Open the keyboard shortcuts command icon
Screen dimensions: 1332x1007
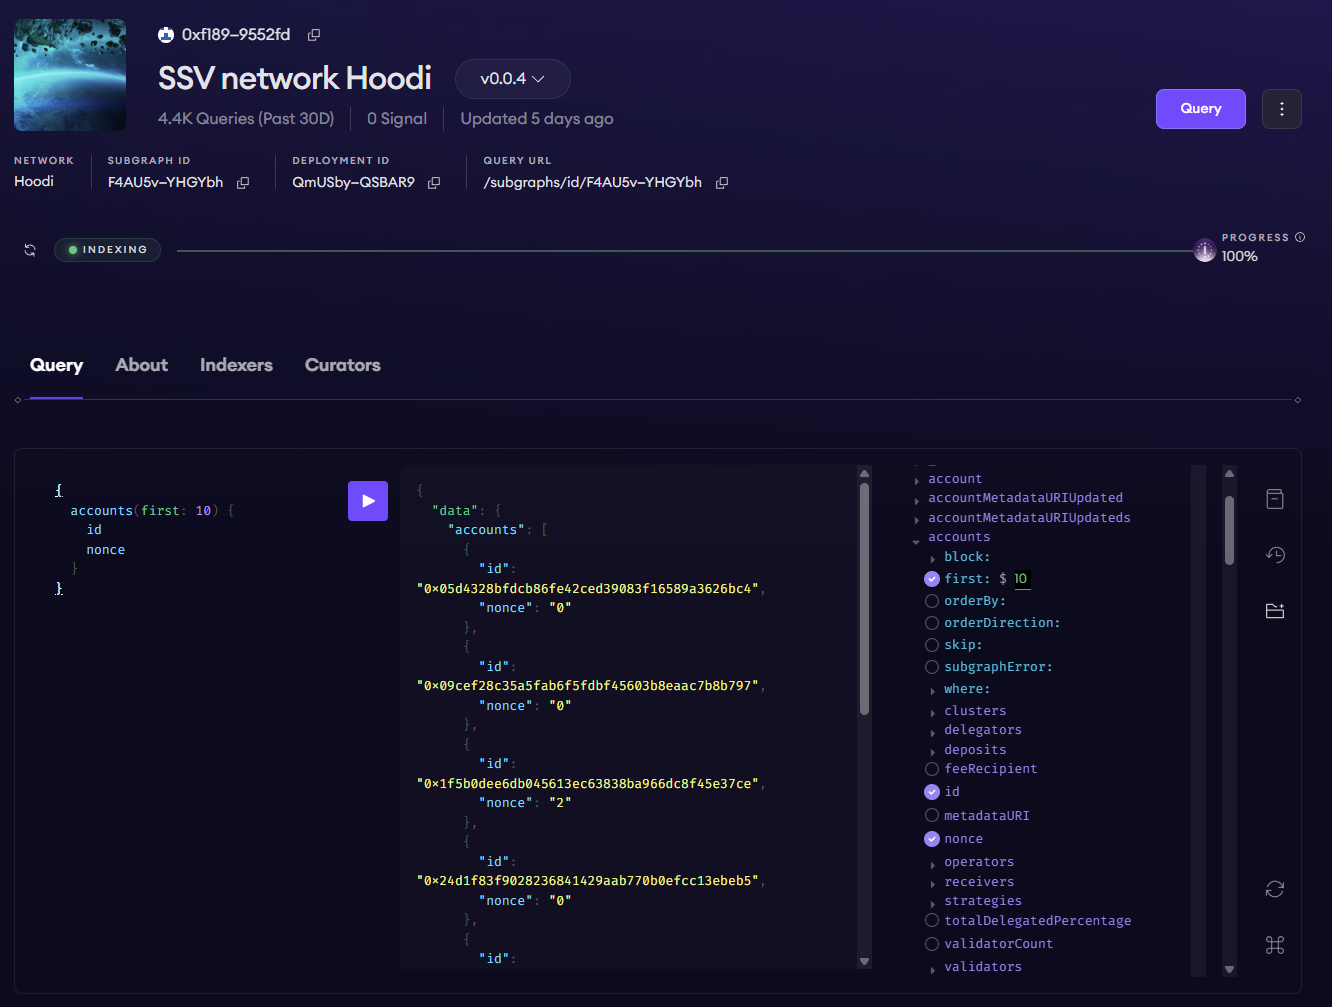tap(1275, 945)
